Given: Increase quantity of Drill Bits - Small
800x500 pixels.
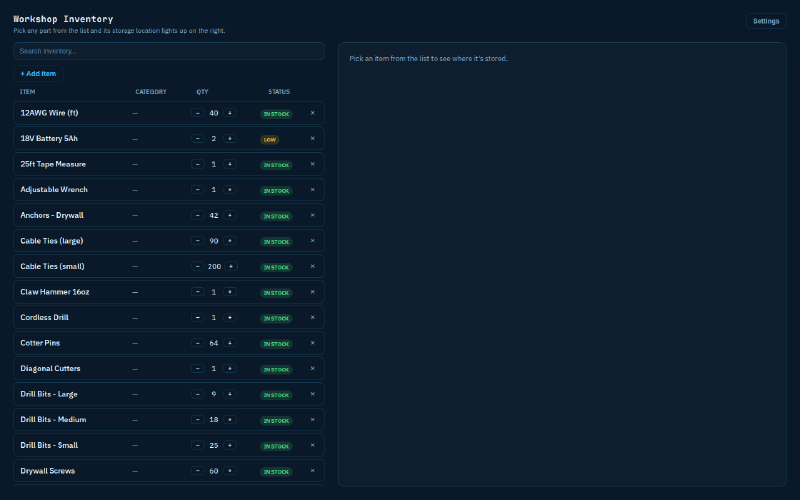Looking at the screenshot, I should coord(230,445).
